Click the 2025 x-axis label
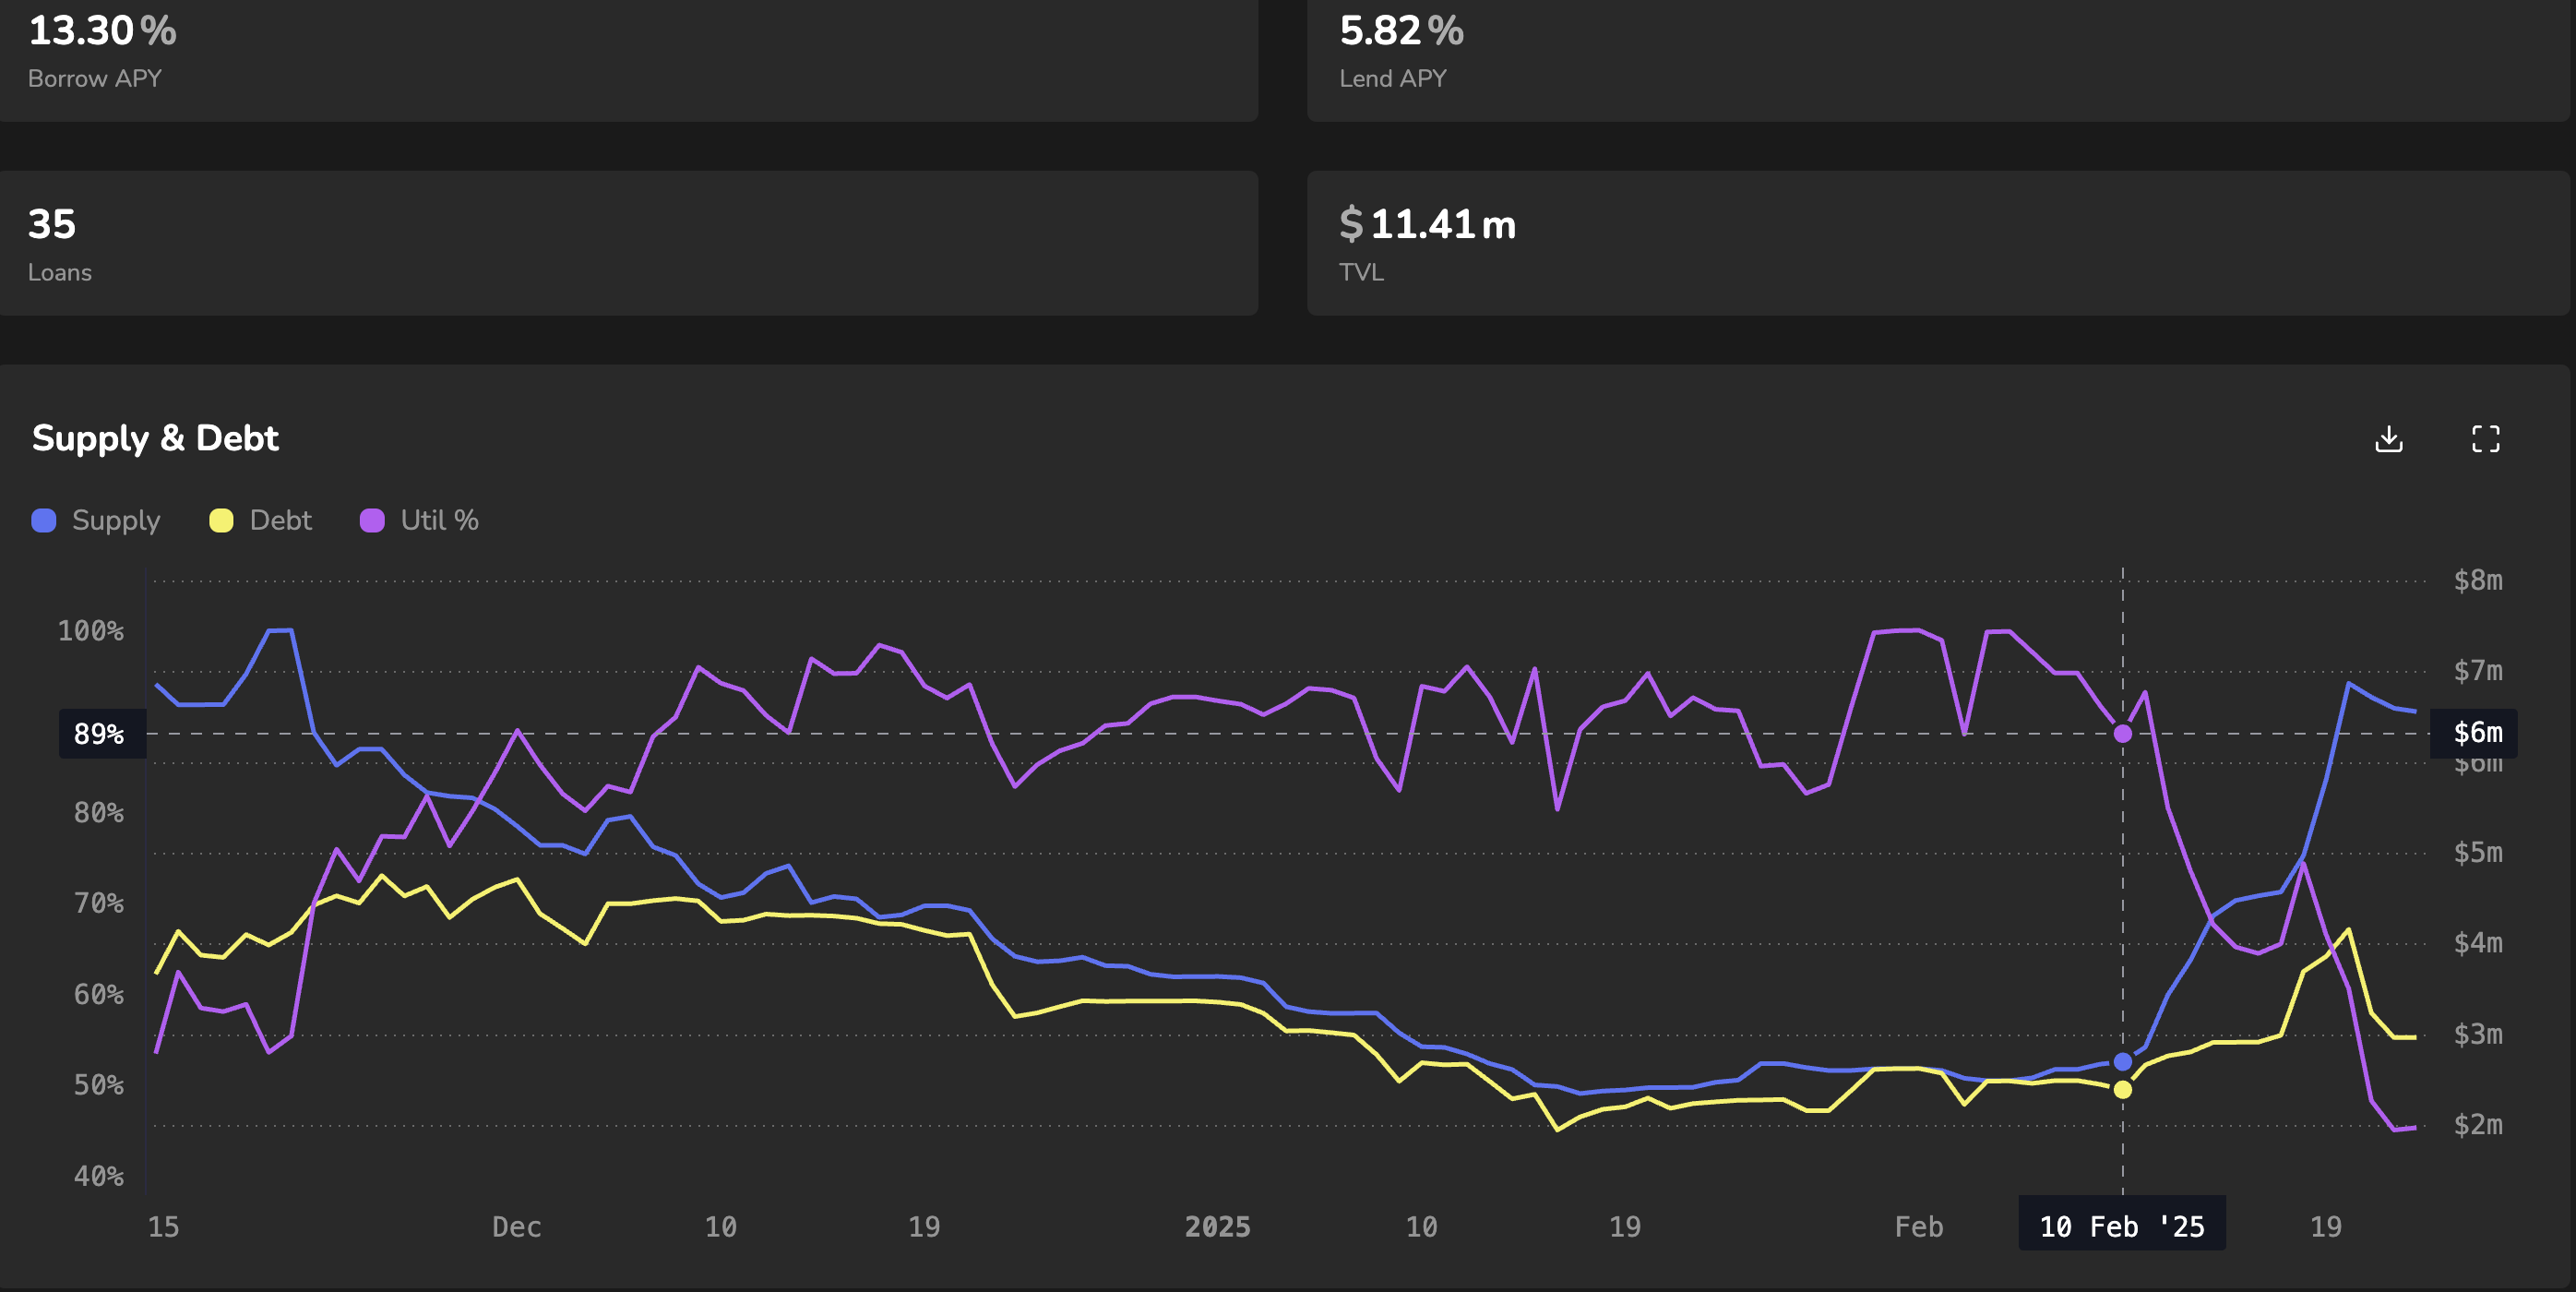 1217,1227
